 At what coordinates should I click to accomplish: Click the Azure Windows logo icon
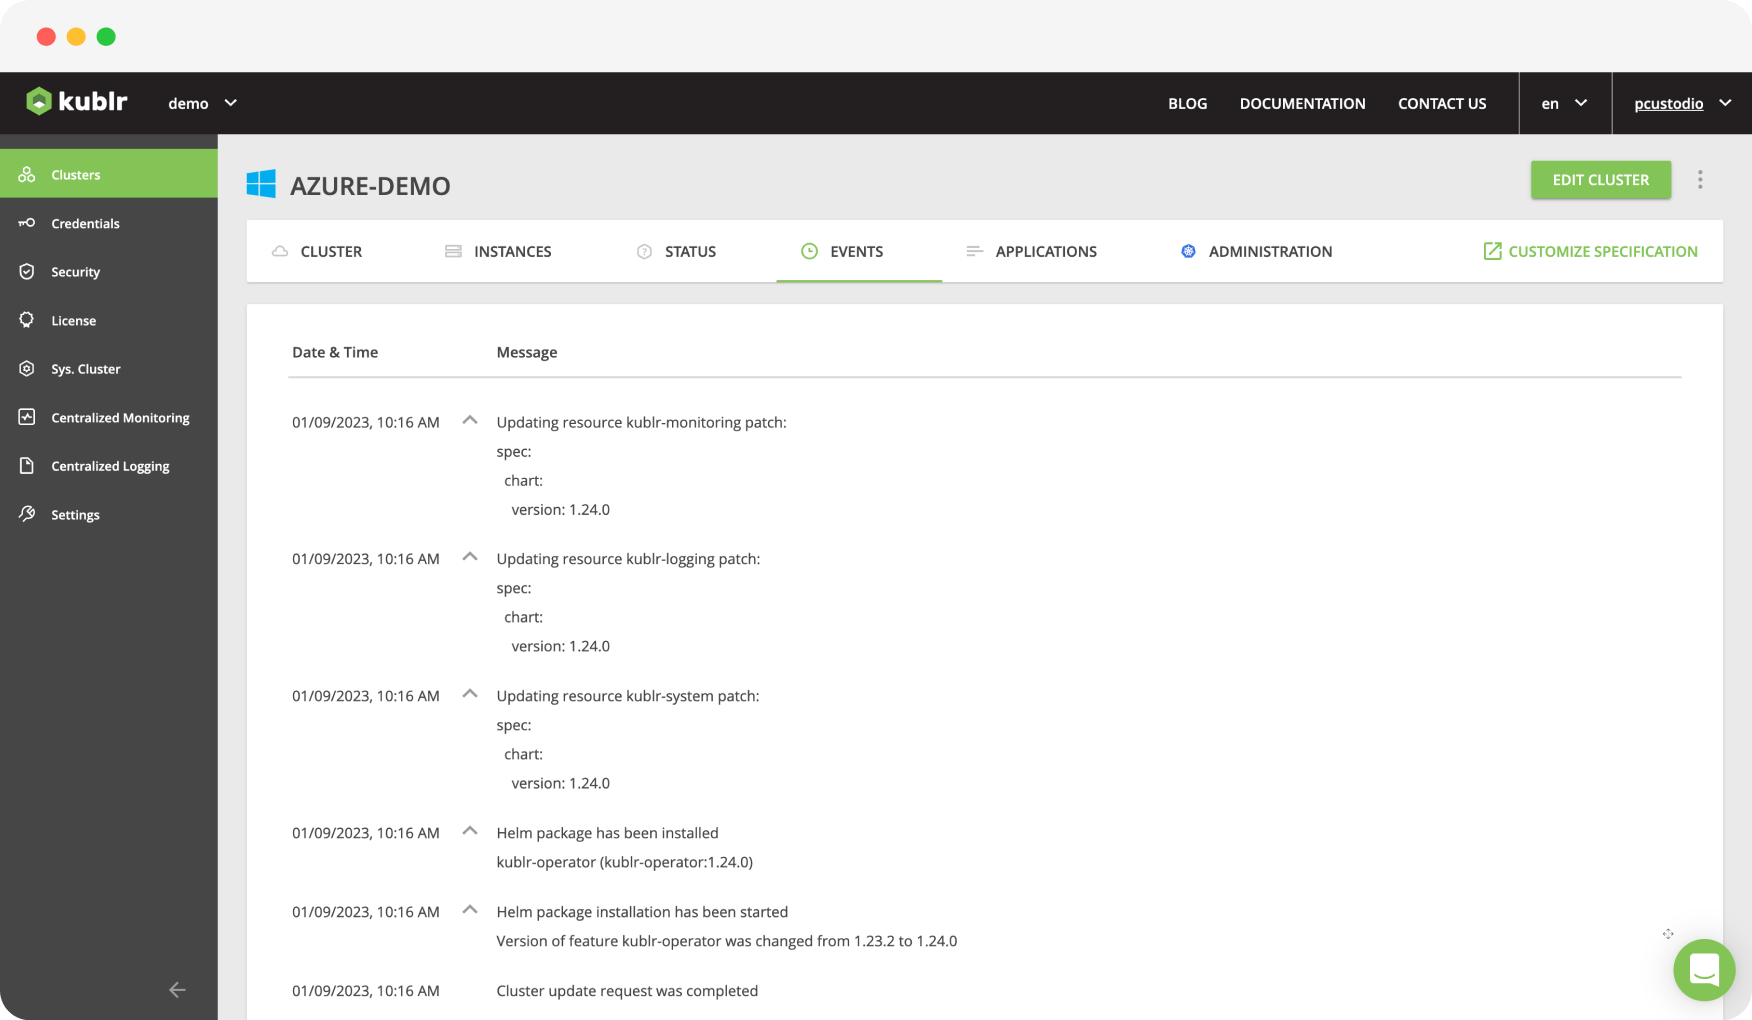point(261,184)
